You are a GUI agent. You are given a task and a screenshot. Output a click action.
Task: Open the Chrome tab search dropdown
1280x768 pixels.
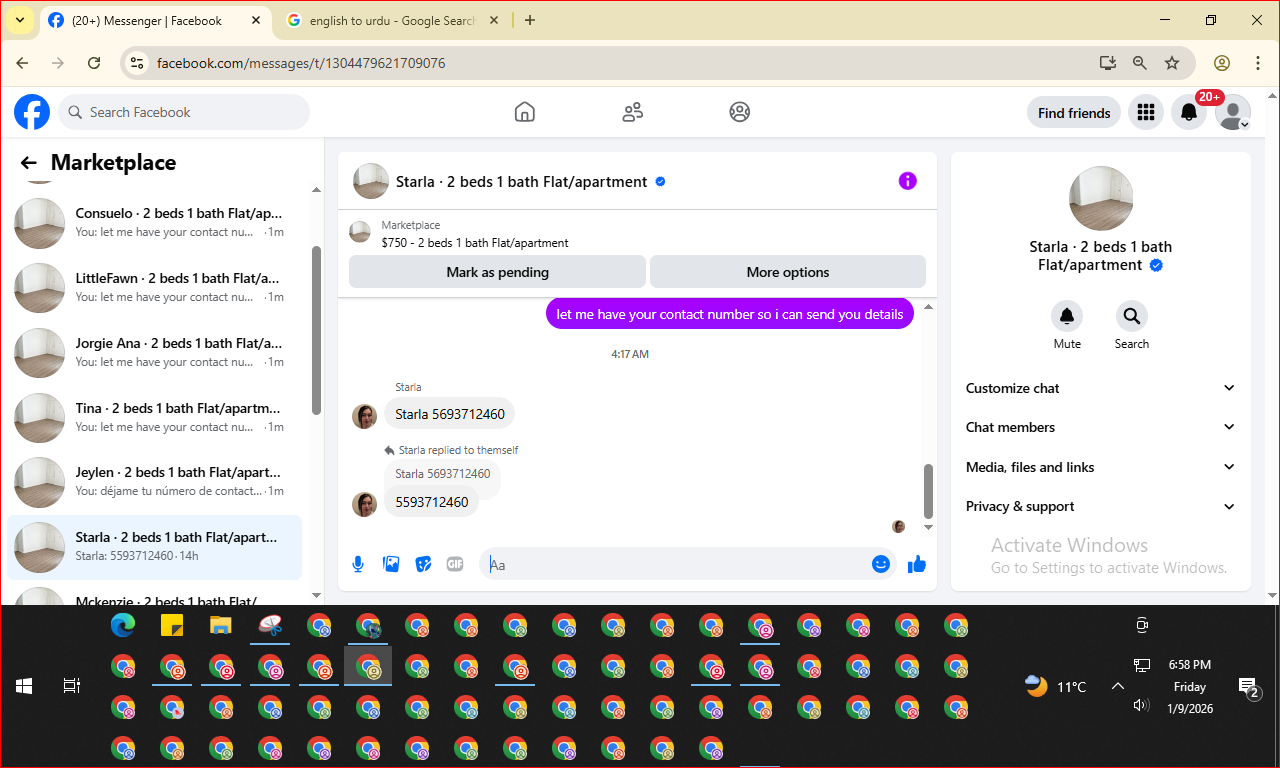tap(19, 20)
